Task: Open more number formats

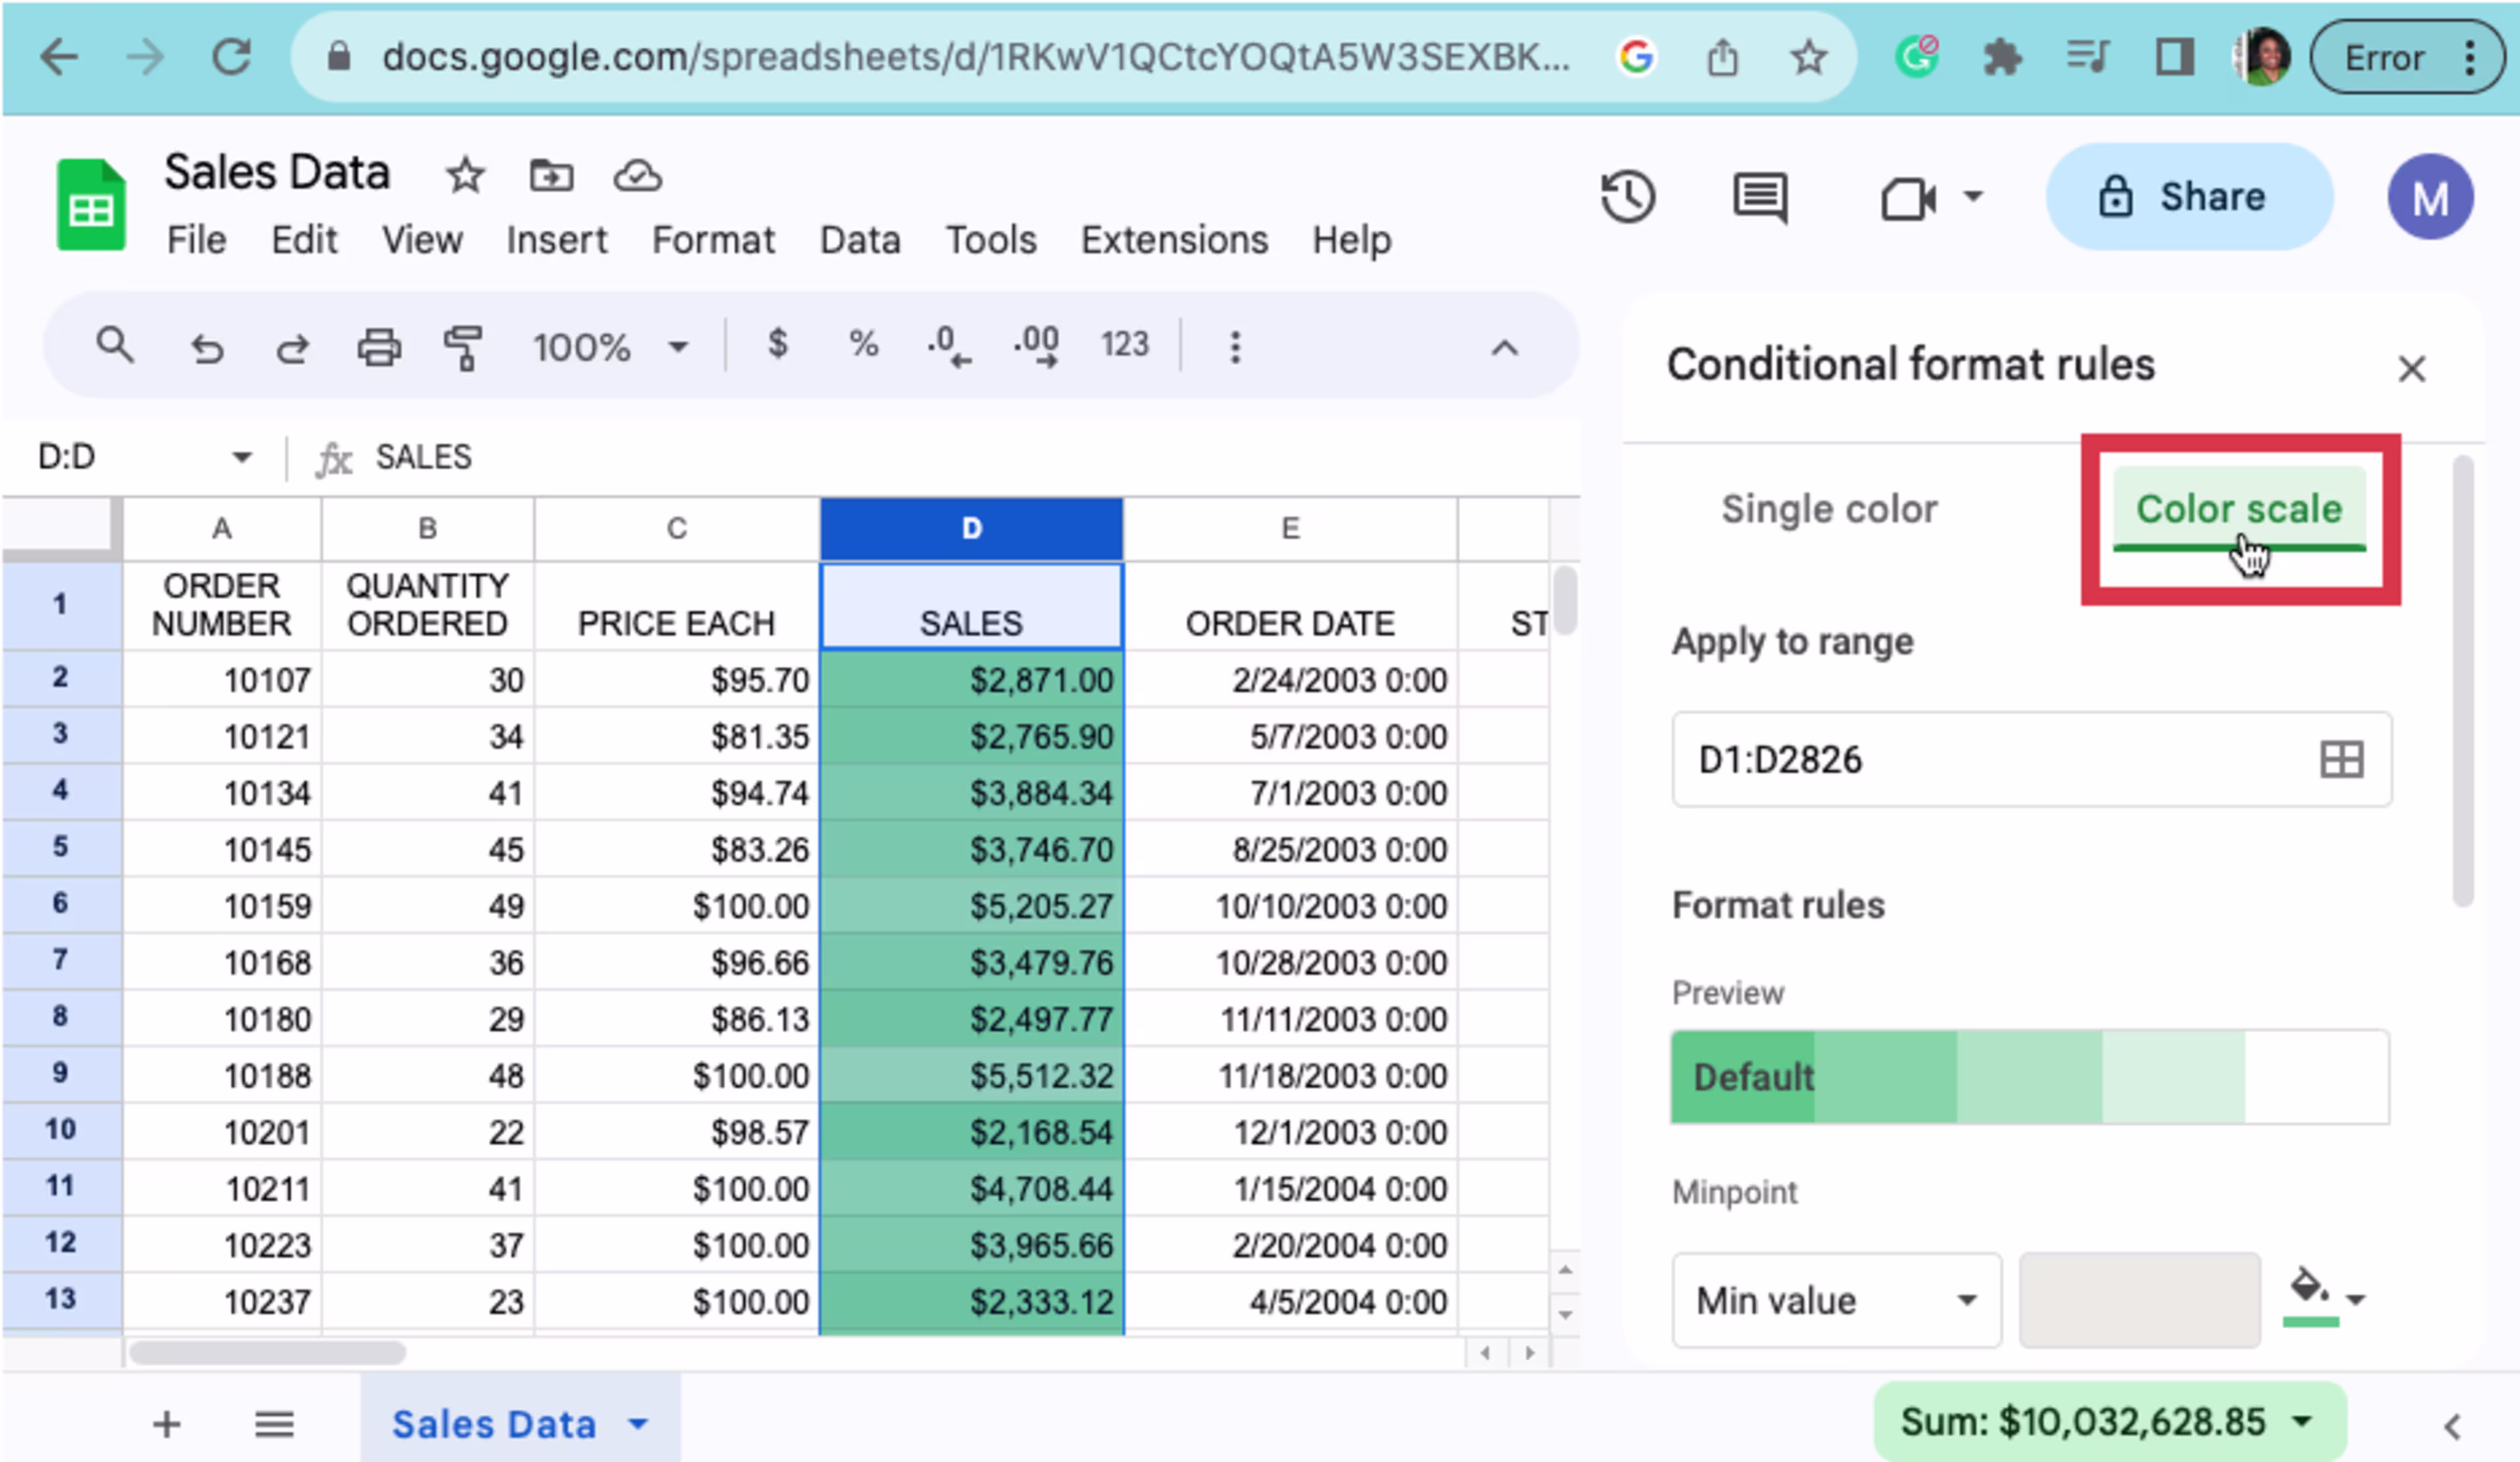Action: [1124, 345]
